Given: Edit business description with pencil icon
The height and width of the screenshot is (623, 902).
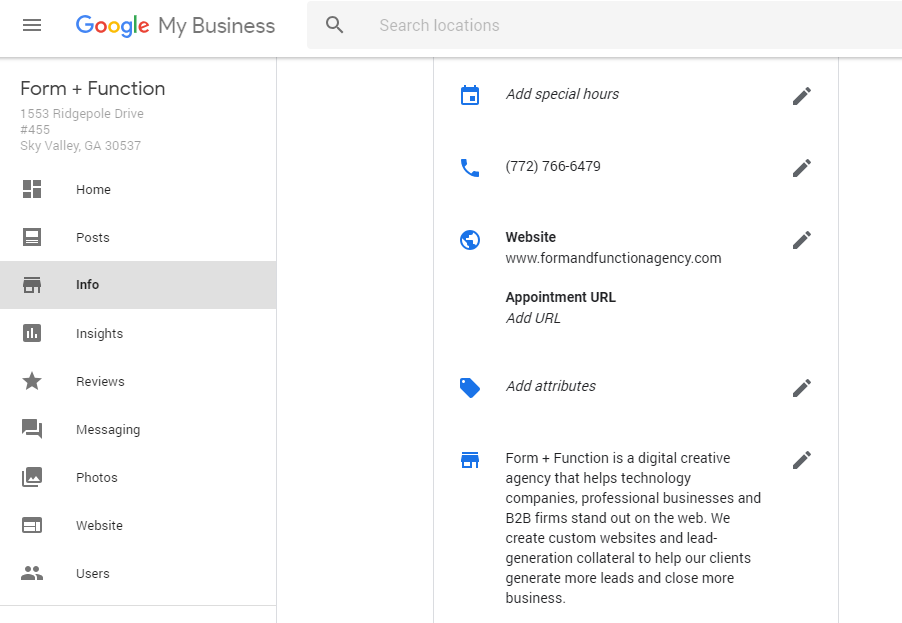Looking at the screenshot, I should 802,460.
